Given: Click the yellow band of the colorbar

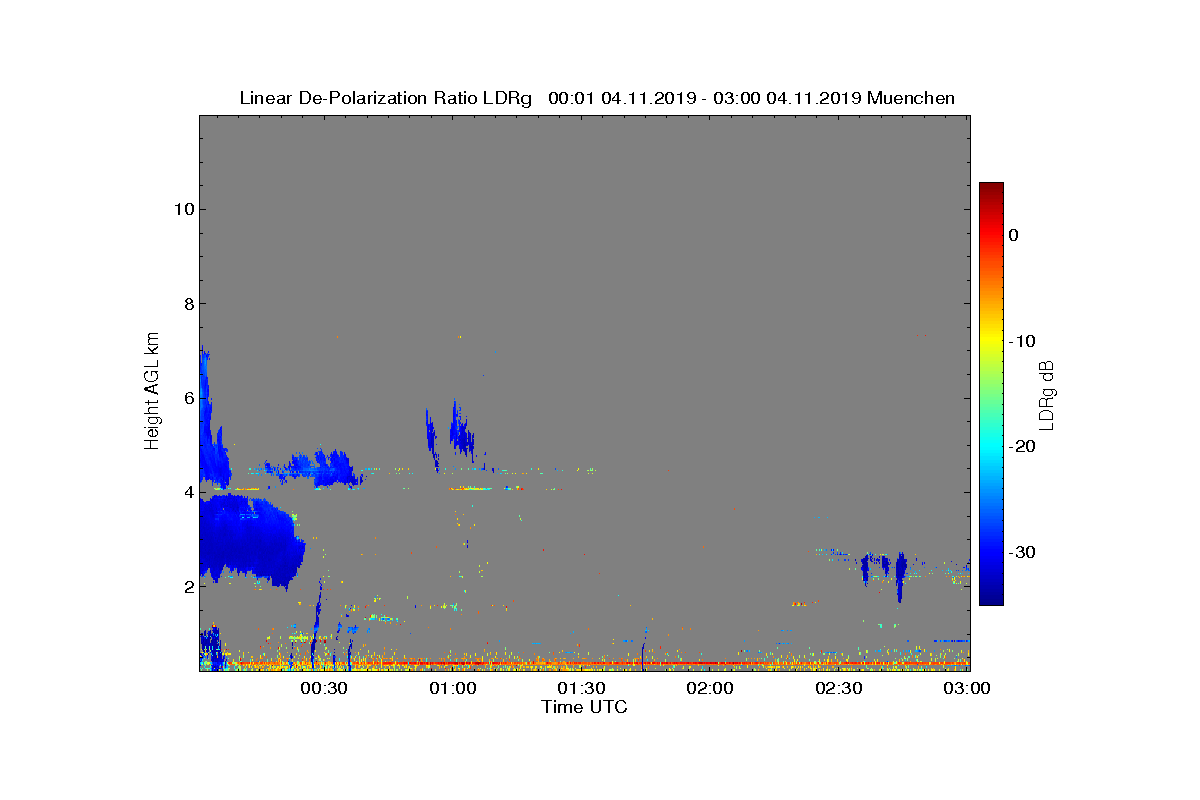Looking at the screenshot, I should click(991, 340).
